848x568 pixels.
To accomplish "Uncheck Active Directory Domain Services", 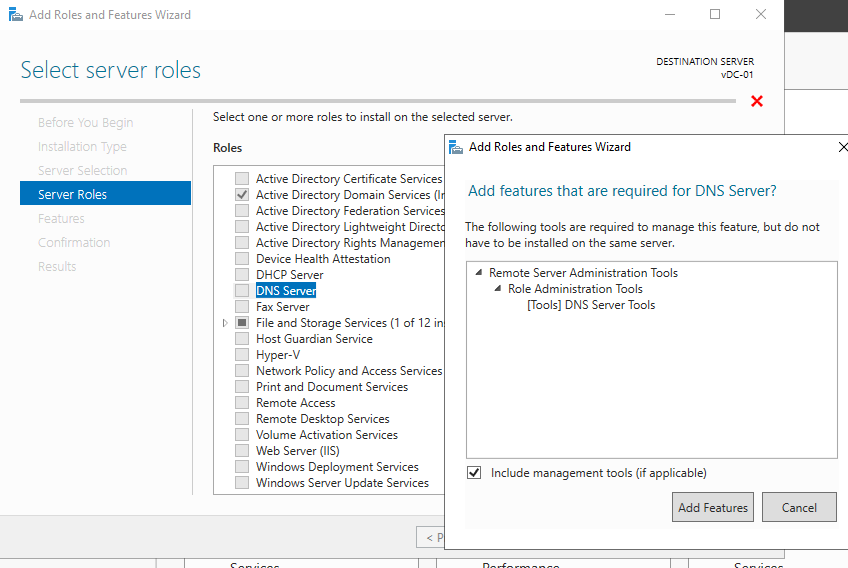I will point(242,195).
